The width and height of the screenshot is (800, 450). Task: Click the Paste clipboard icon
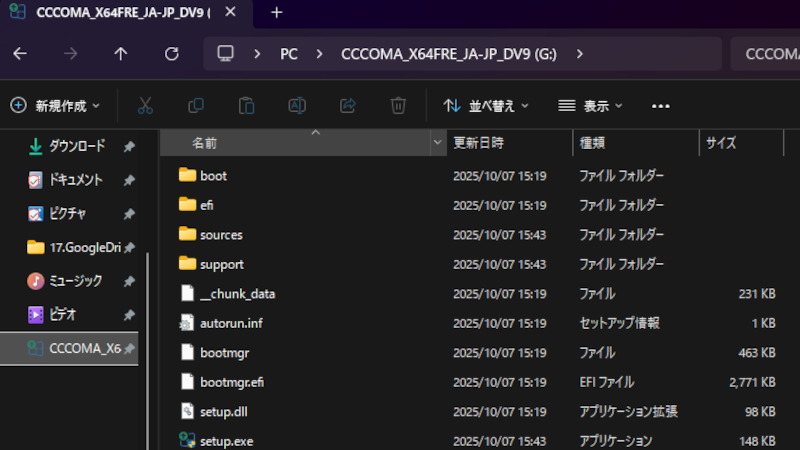pos(246,105)
